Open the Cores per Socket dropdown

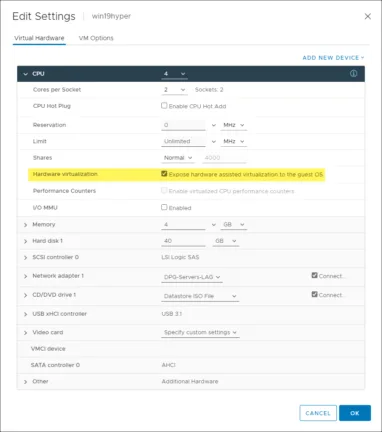(x=174, y=90)
